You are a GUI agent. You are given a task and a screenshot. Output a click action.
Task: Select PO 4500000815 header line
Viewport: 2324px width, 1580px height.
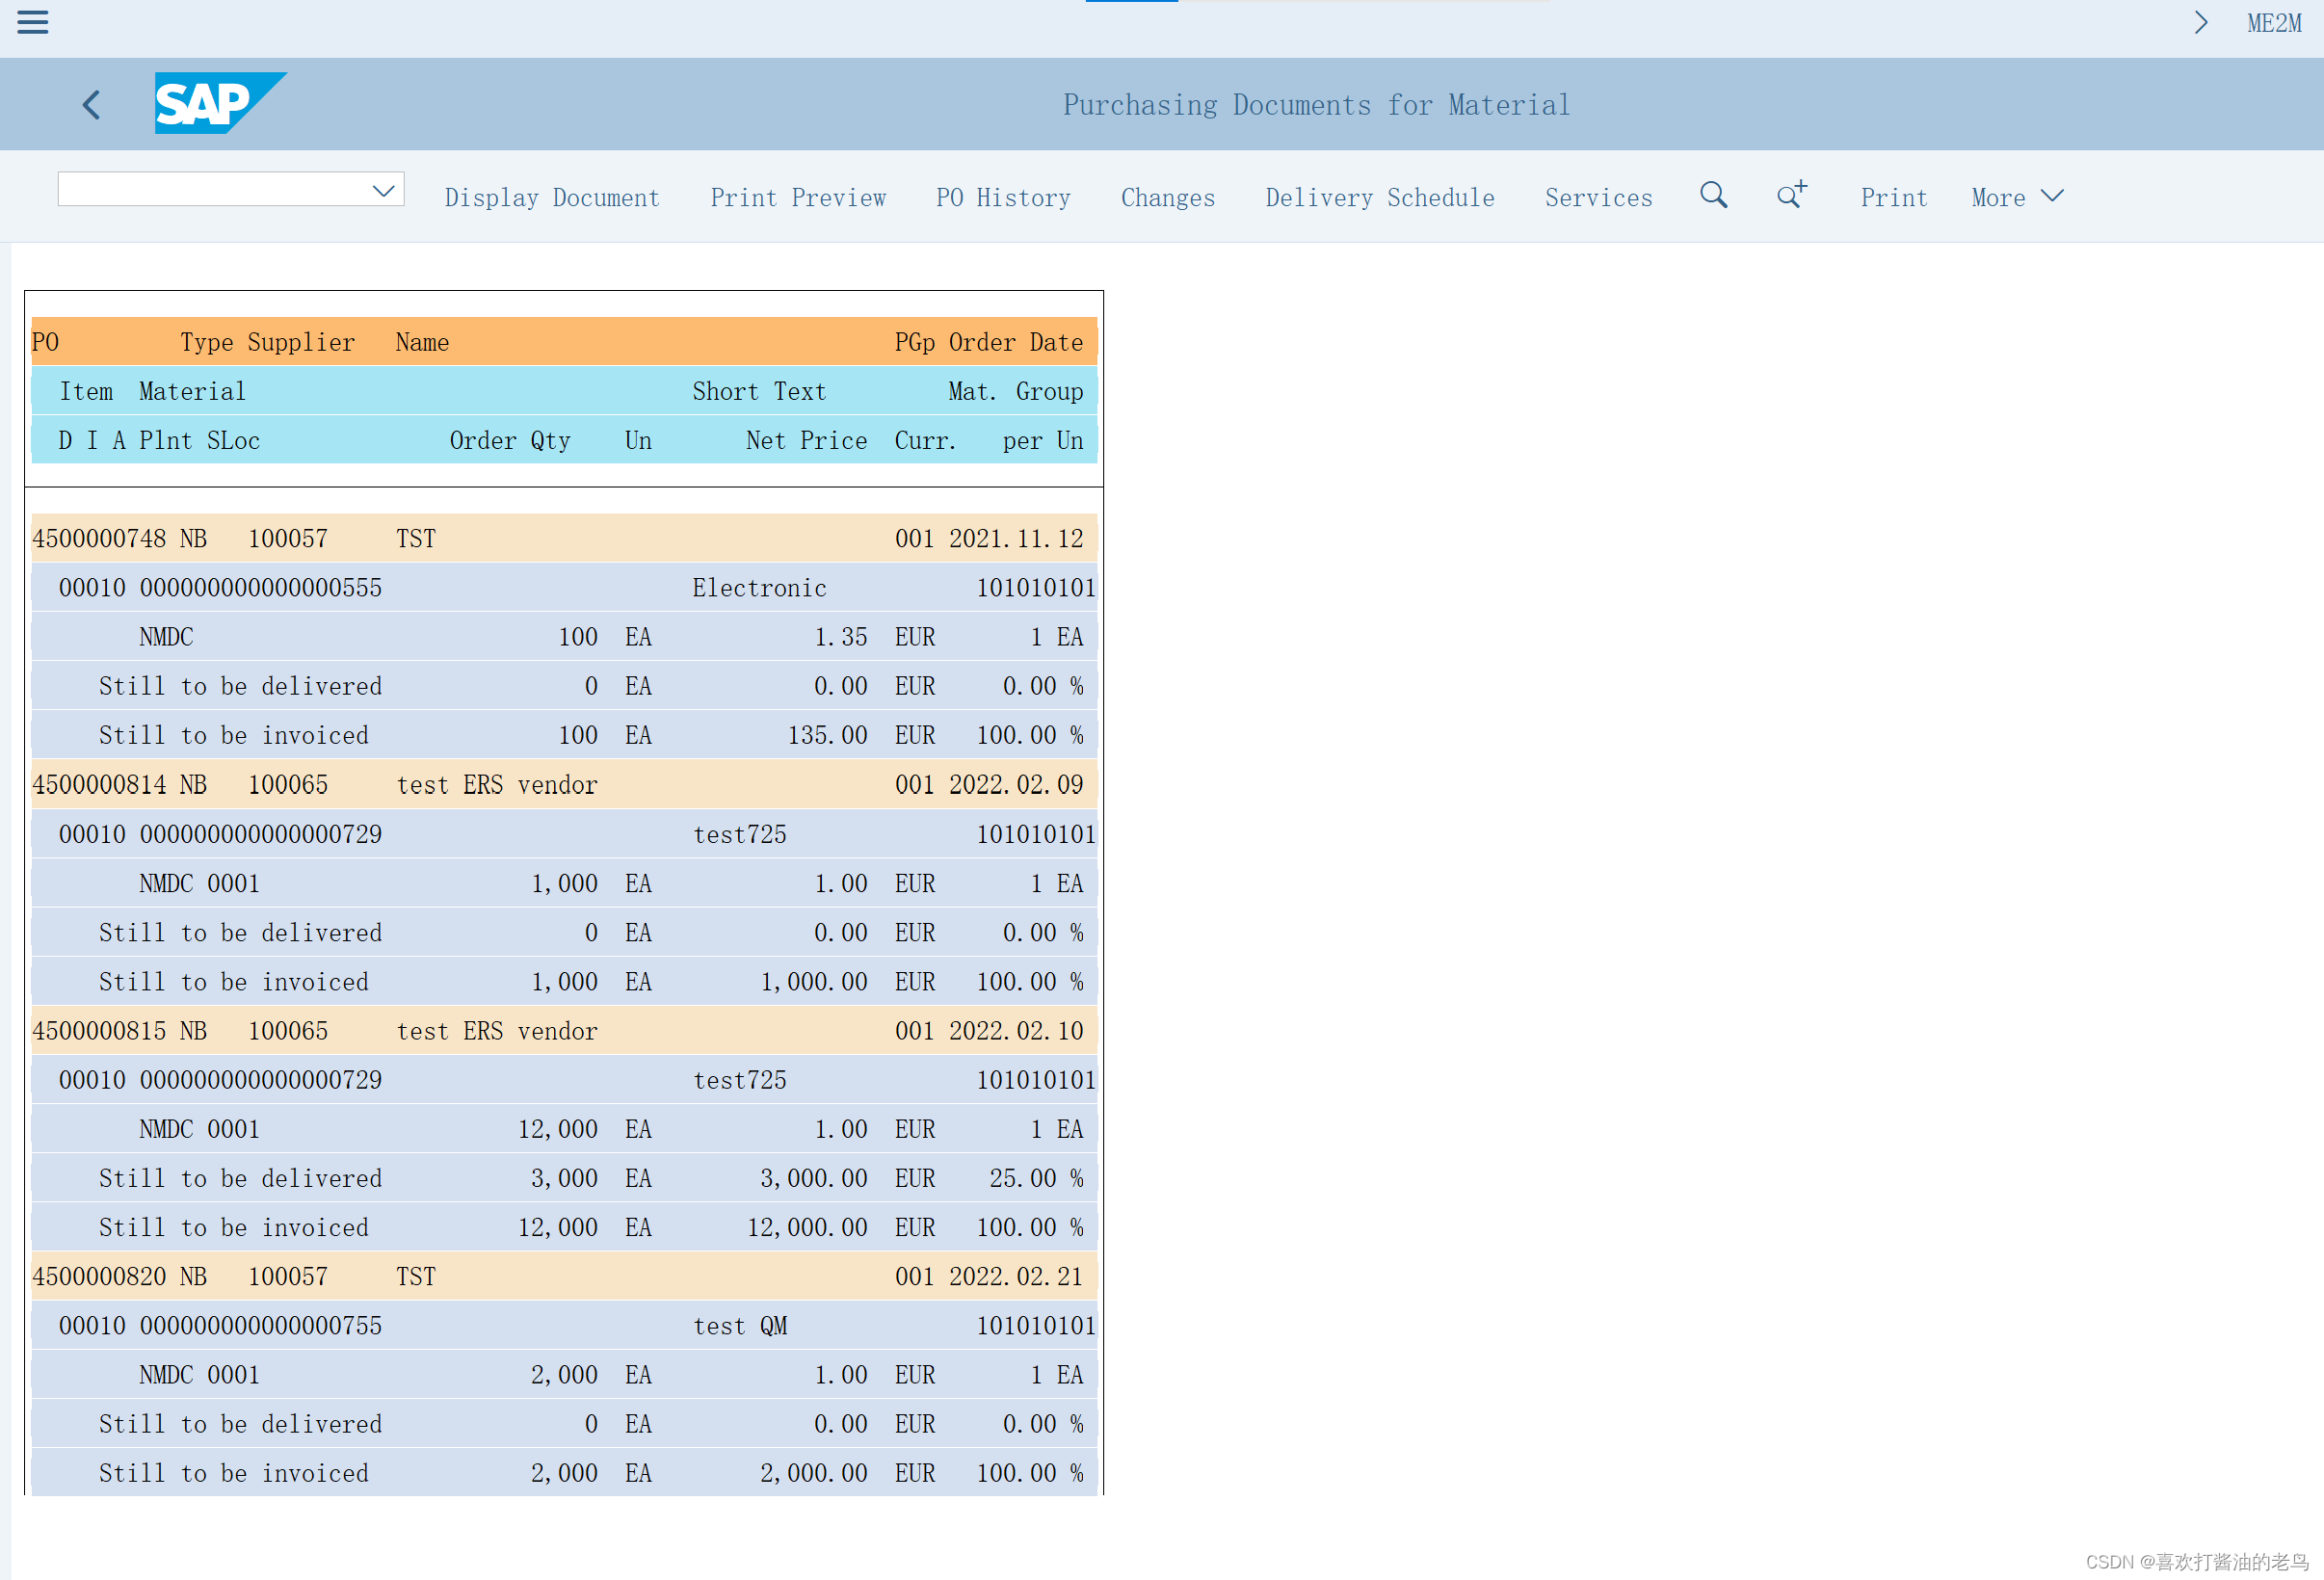point(99,1031)
